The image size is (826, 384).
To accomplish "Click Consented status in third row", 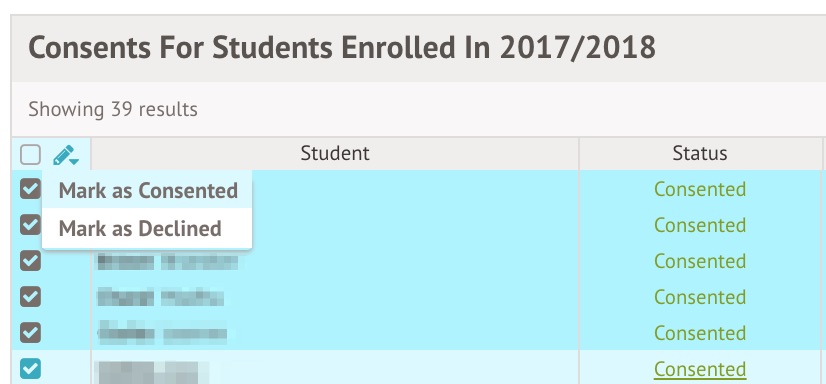I will click(x=700, y=261).
